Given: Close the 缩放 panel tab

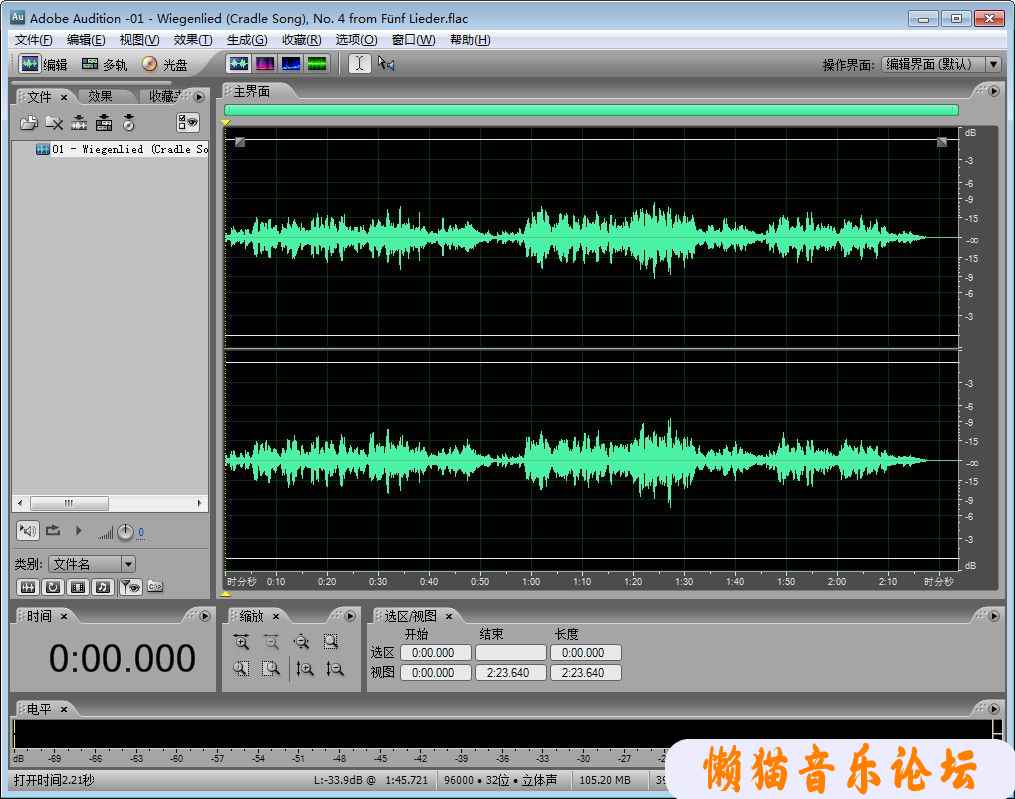Looking at the screenshot, I should tap(276, 616).
